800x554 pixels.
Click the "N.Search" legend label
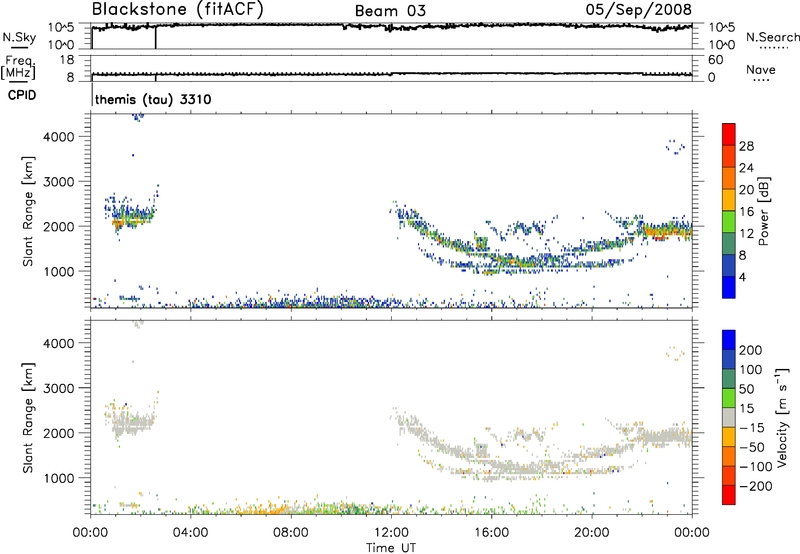pyautogui.click(x=772, y=37)
